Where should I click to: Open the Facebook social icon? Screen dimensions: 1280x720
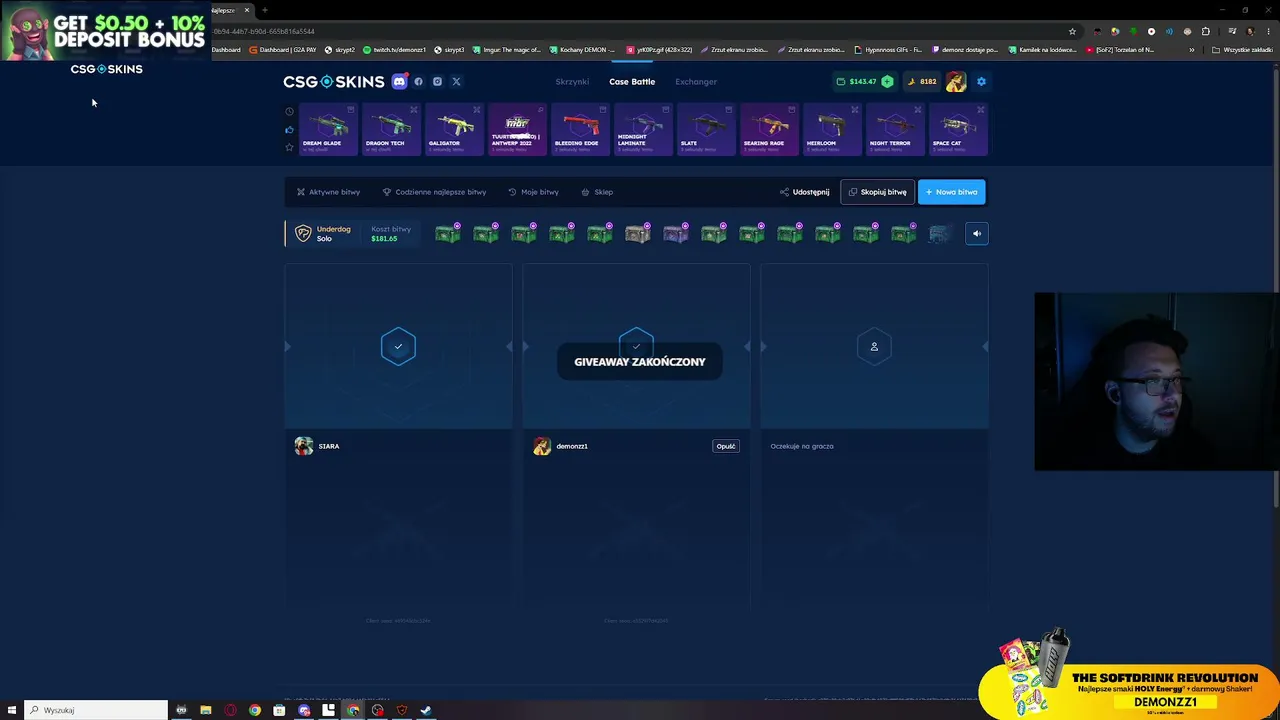(x=418, y=82)
